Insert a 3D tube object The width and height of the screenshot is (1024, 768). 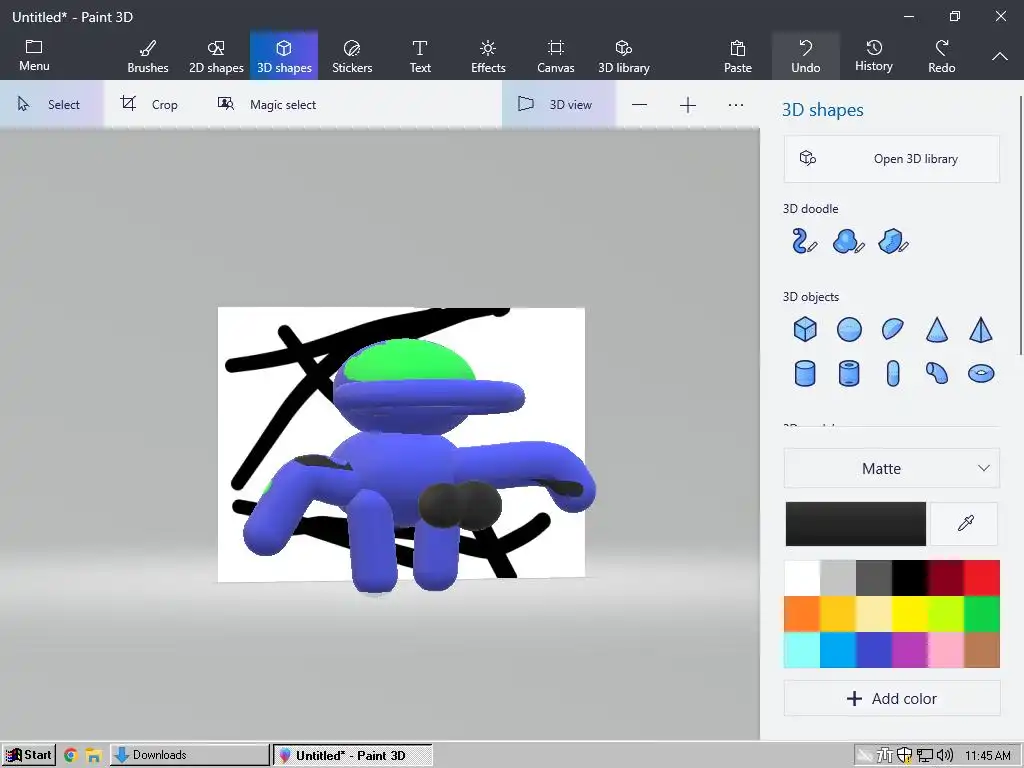pos(849,374)
